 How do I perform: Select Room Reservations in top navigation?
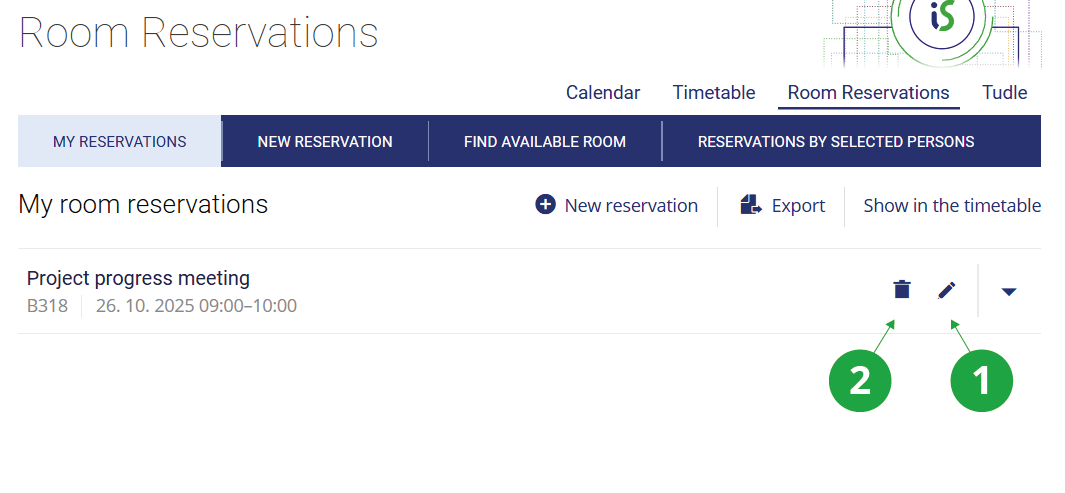click(868, 93)
